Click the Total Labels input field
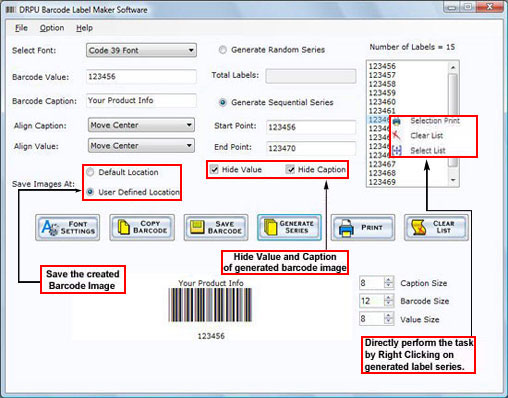 311,76
